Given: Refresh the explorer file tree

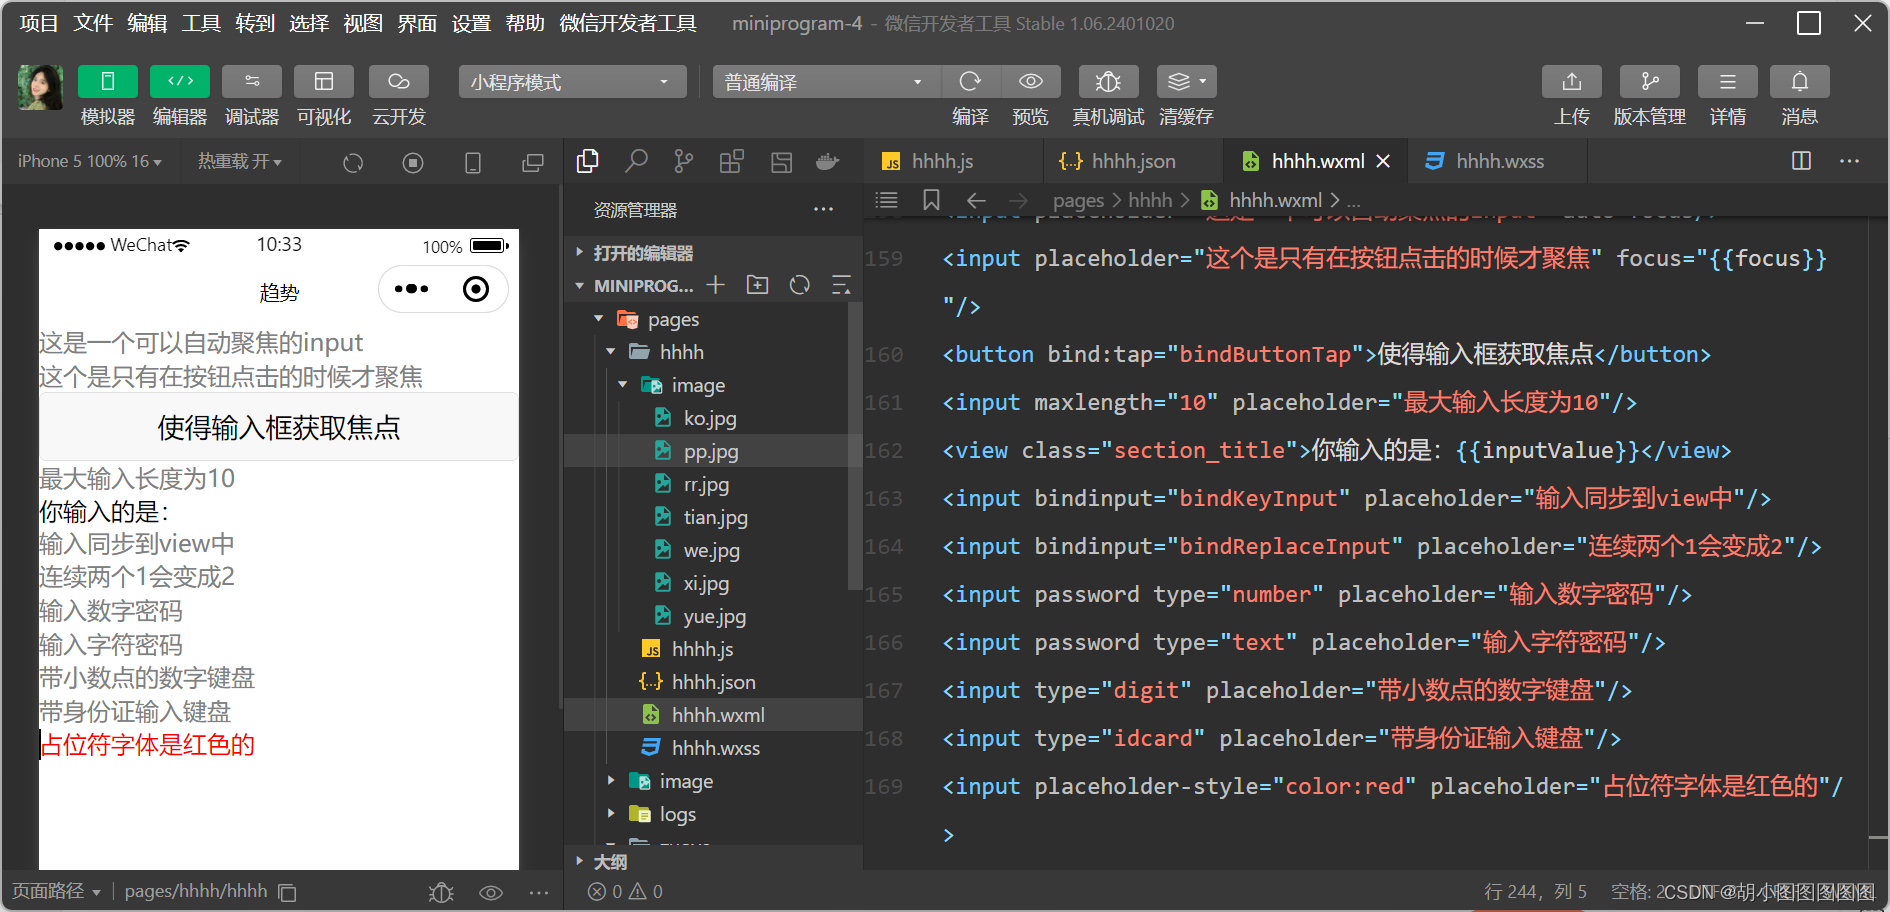Looking at the screenshot, I should click(x=800, y=286).
